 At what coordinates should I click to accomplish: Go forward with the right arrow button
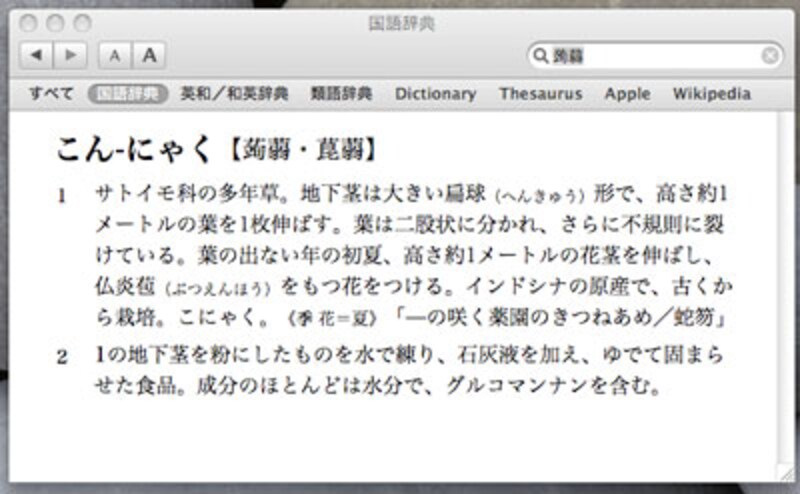(70, 55)
